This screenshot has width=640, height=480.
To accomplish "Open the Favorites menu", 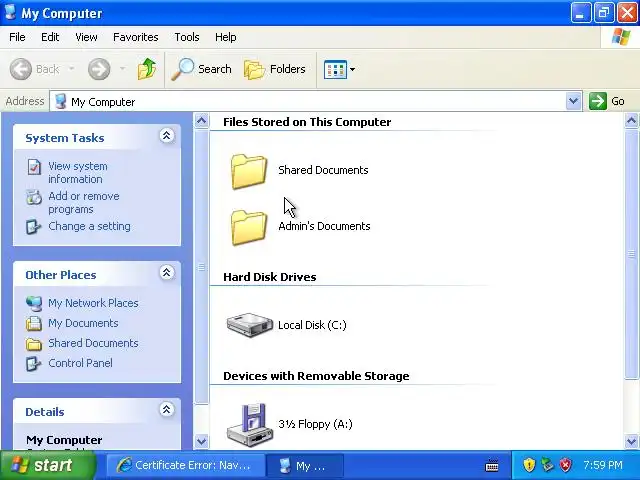I will click(136, 37).
